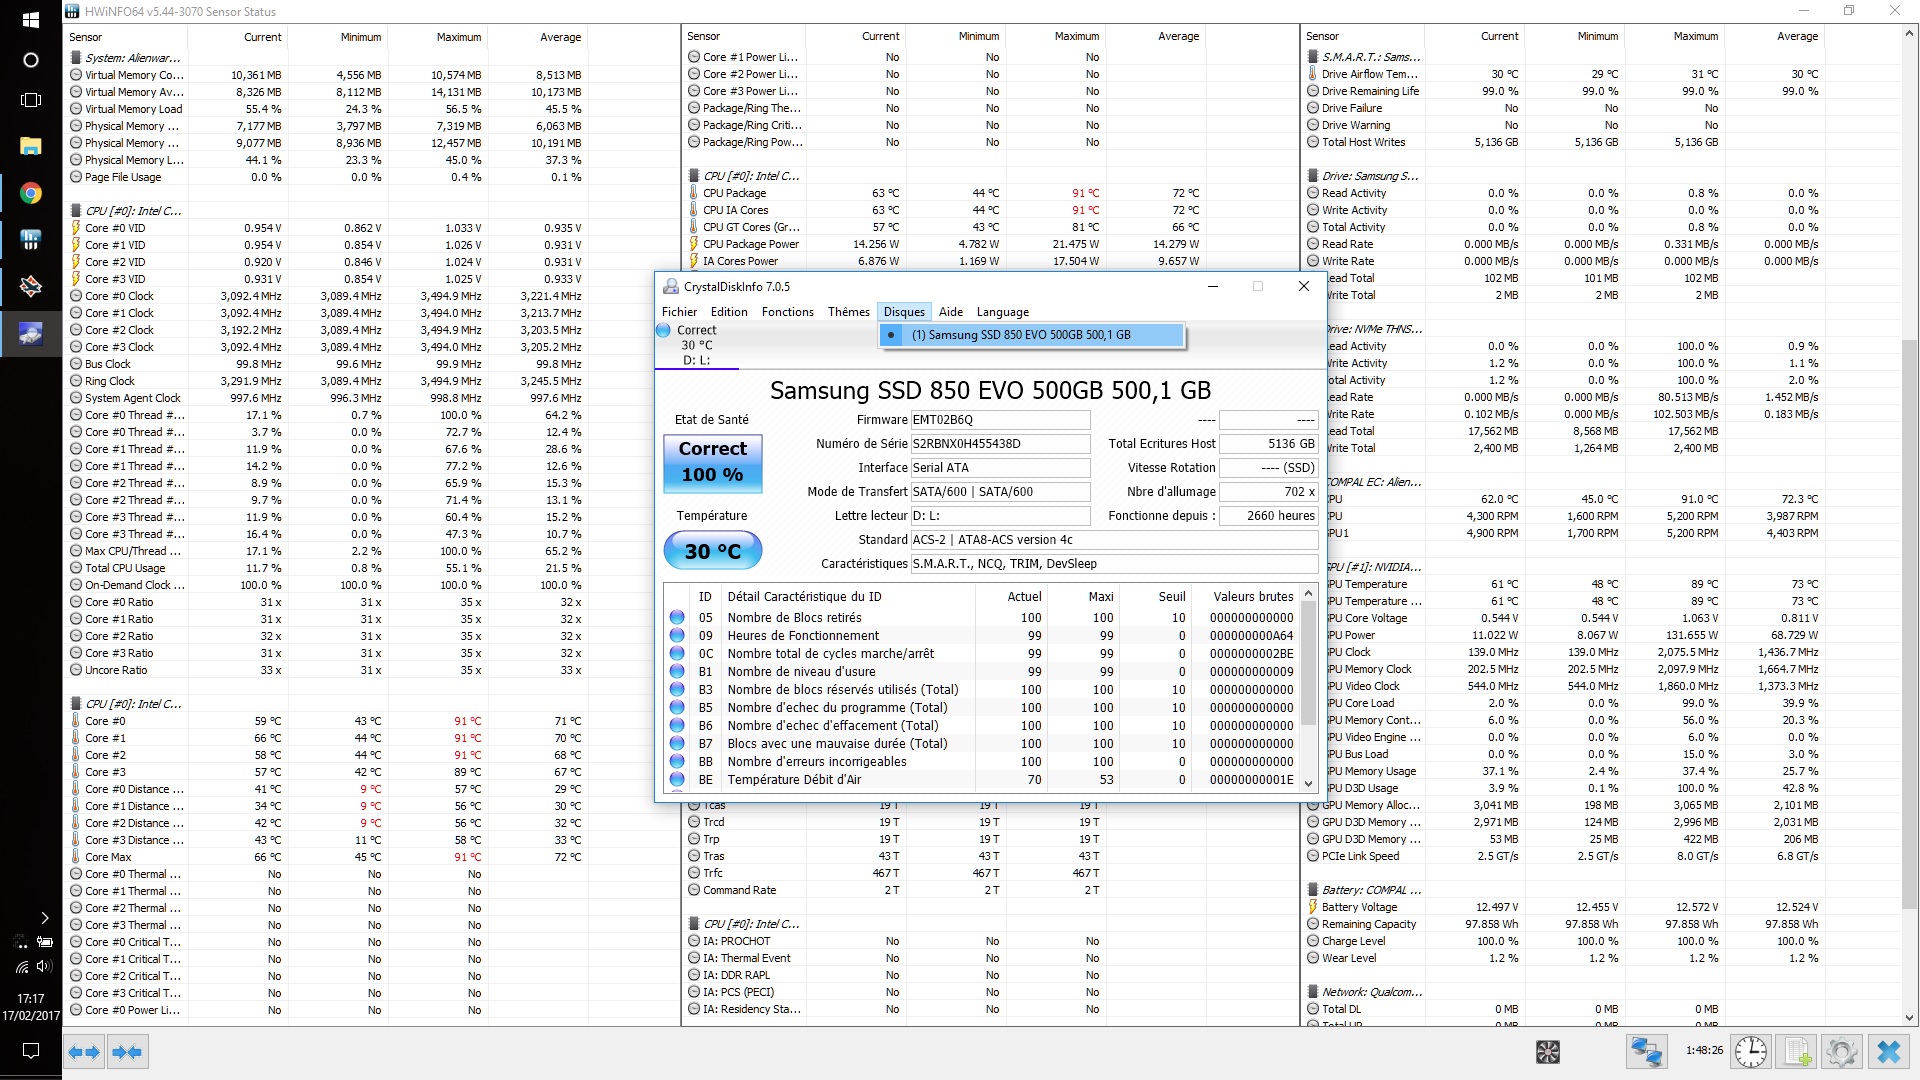Click the Maximum column header in left panel

pos(459,37)
